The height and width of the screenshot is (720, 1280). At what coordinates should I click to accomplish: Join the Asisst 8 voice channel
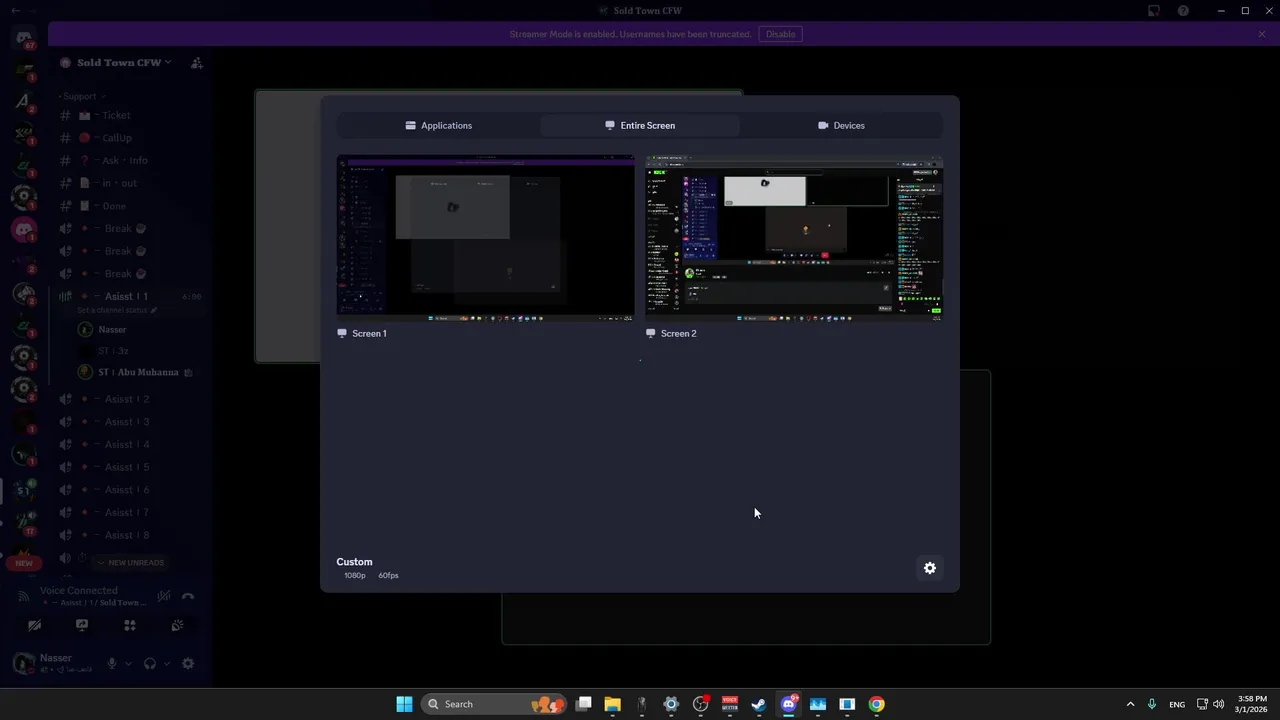[130, 535]
